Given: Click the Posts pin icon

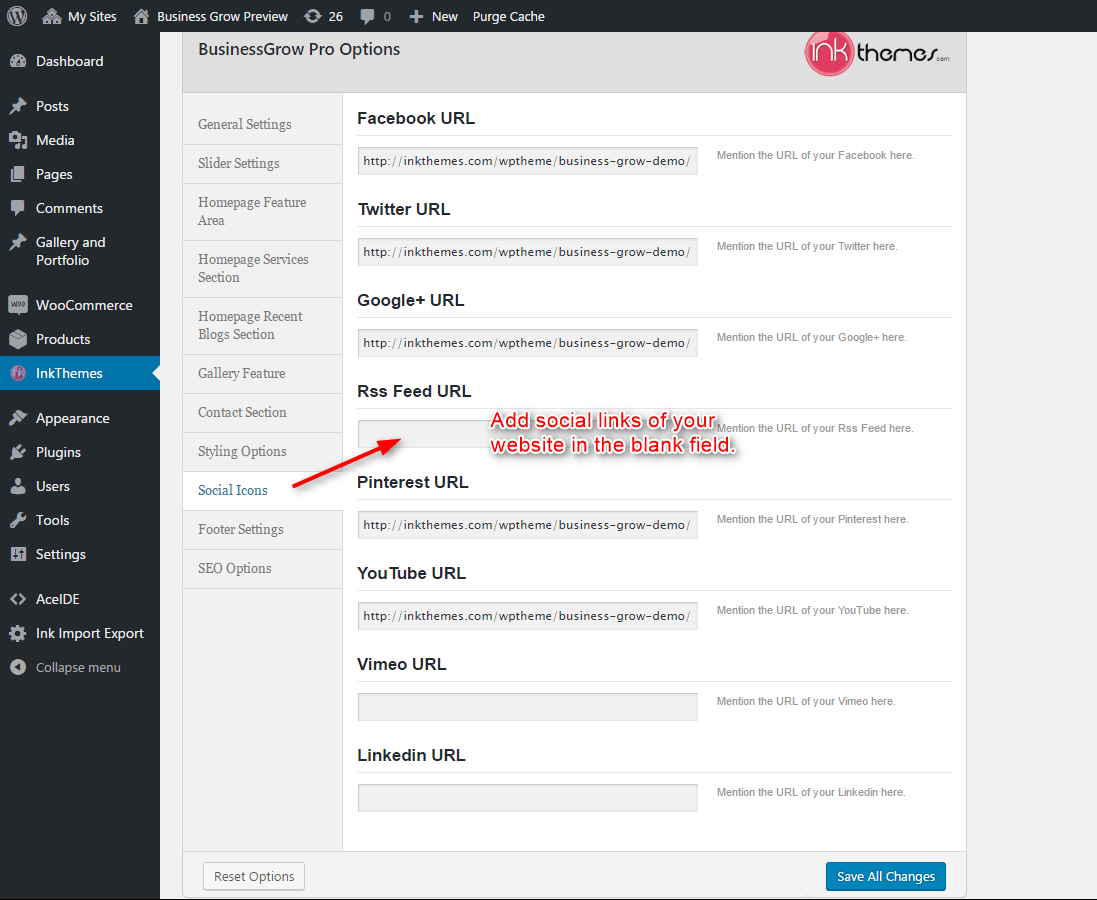Looking at the screenshot, I should (18, 106).
